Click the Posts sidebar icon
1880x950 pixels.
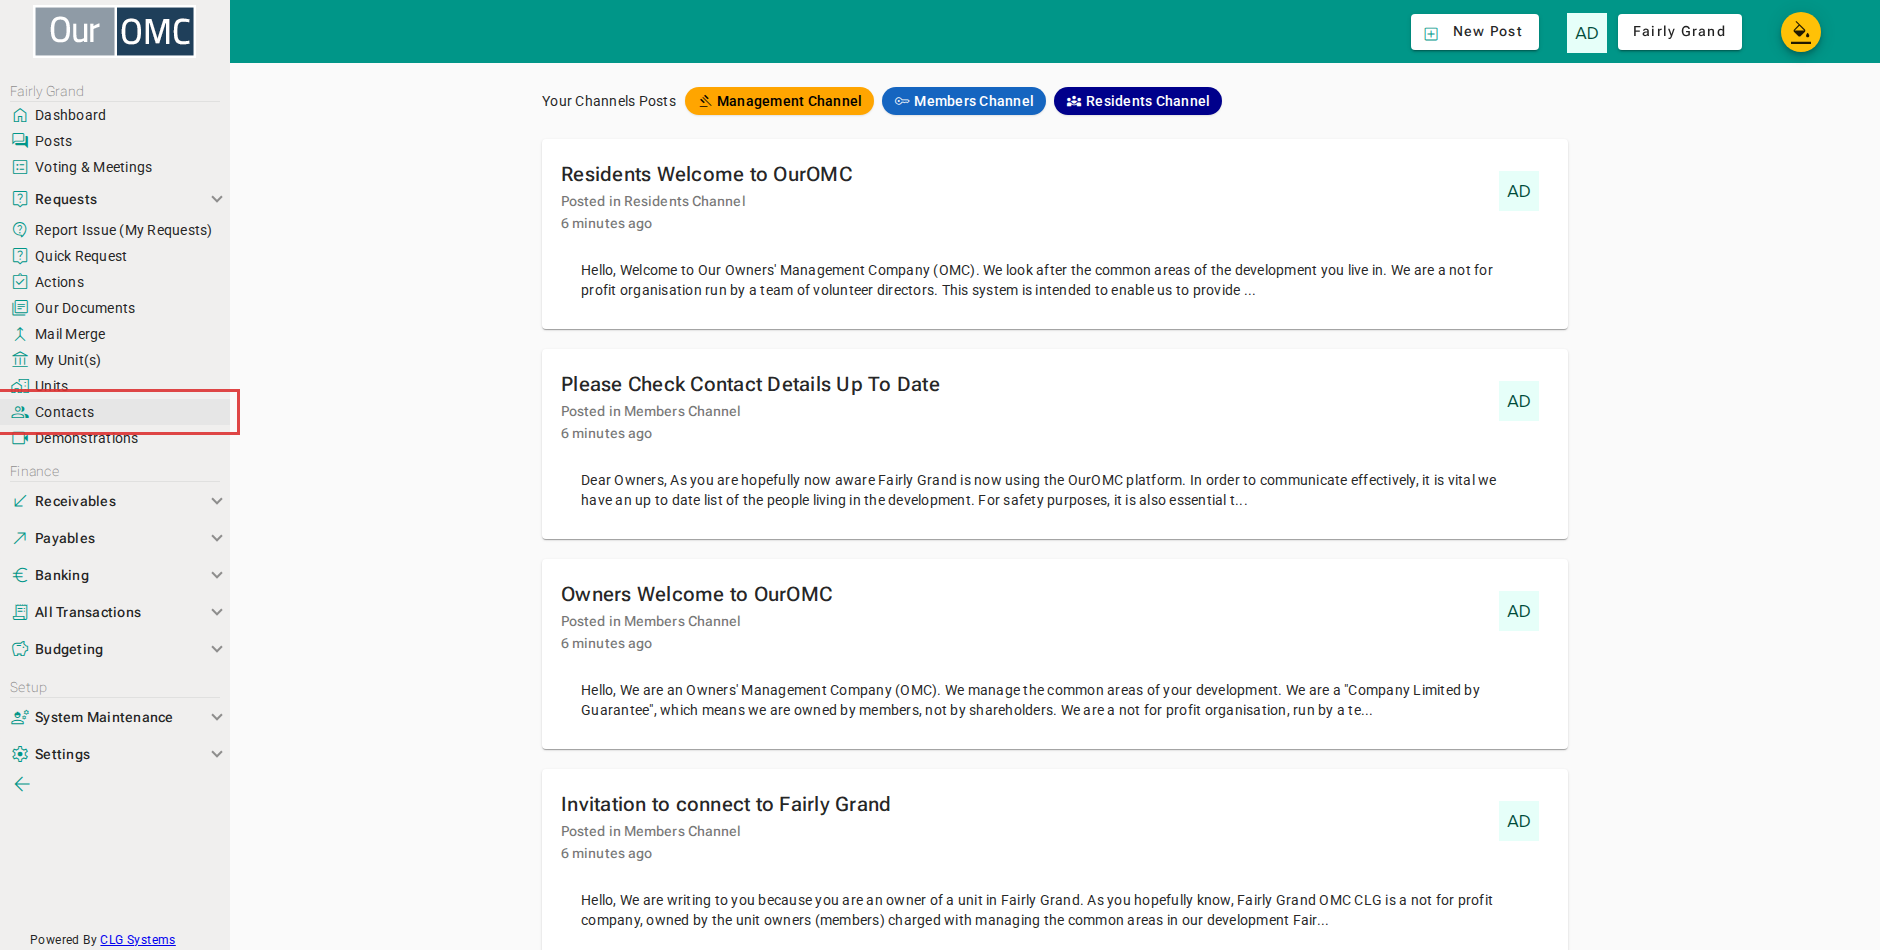tap(20, 141)
